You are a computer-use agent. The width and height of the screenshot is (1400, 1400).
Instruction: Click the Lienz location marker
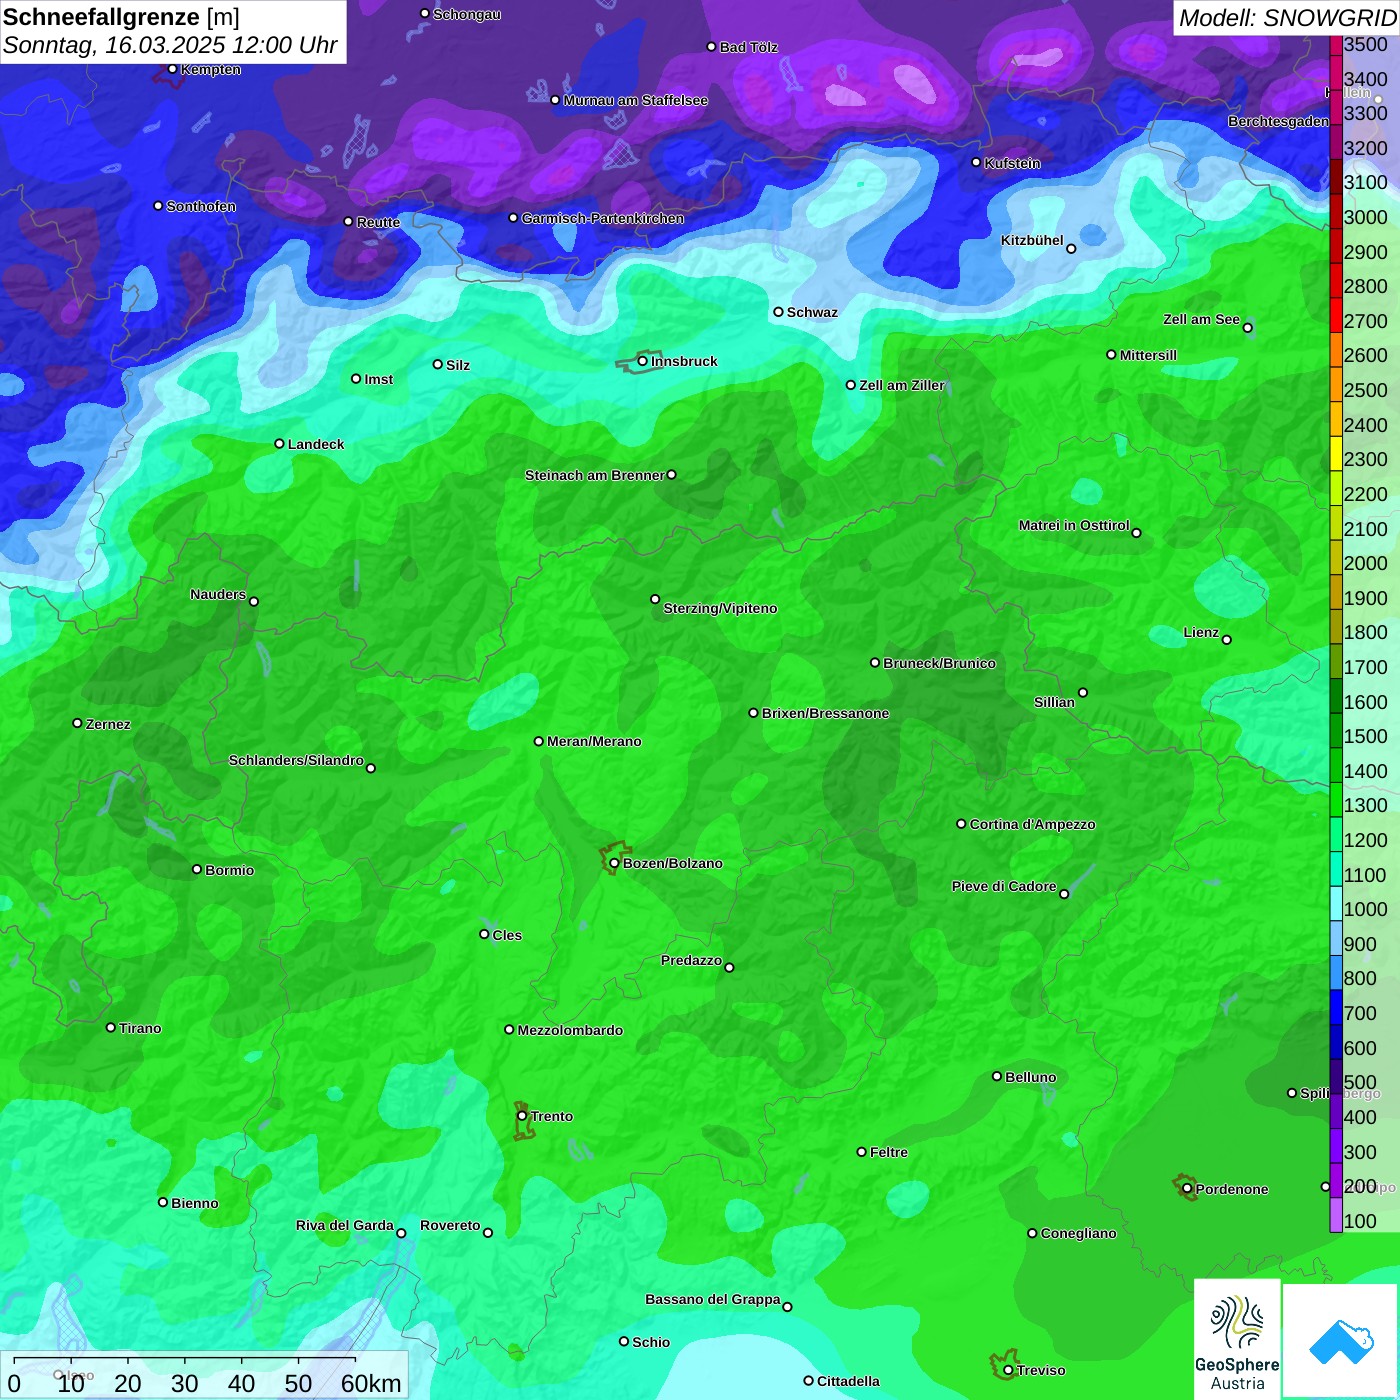tap(1227, 640)
